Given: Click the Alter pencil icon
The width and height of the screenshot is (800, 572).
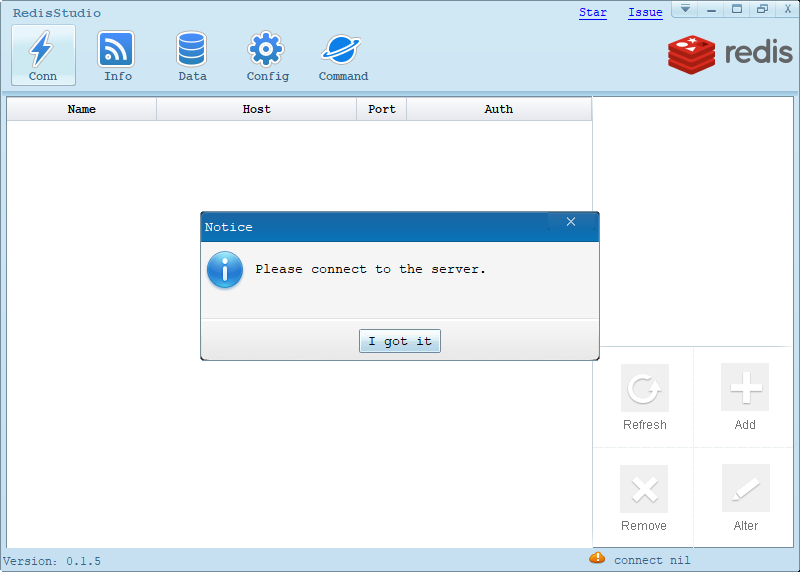Looking at the screenshot, I should pyautogui.click(x=745, y=490).
